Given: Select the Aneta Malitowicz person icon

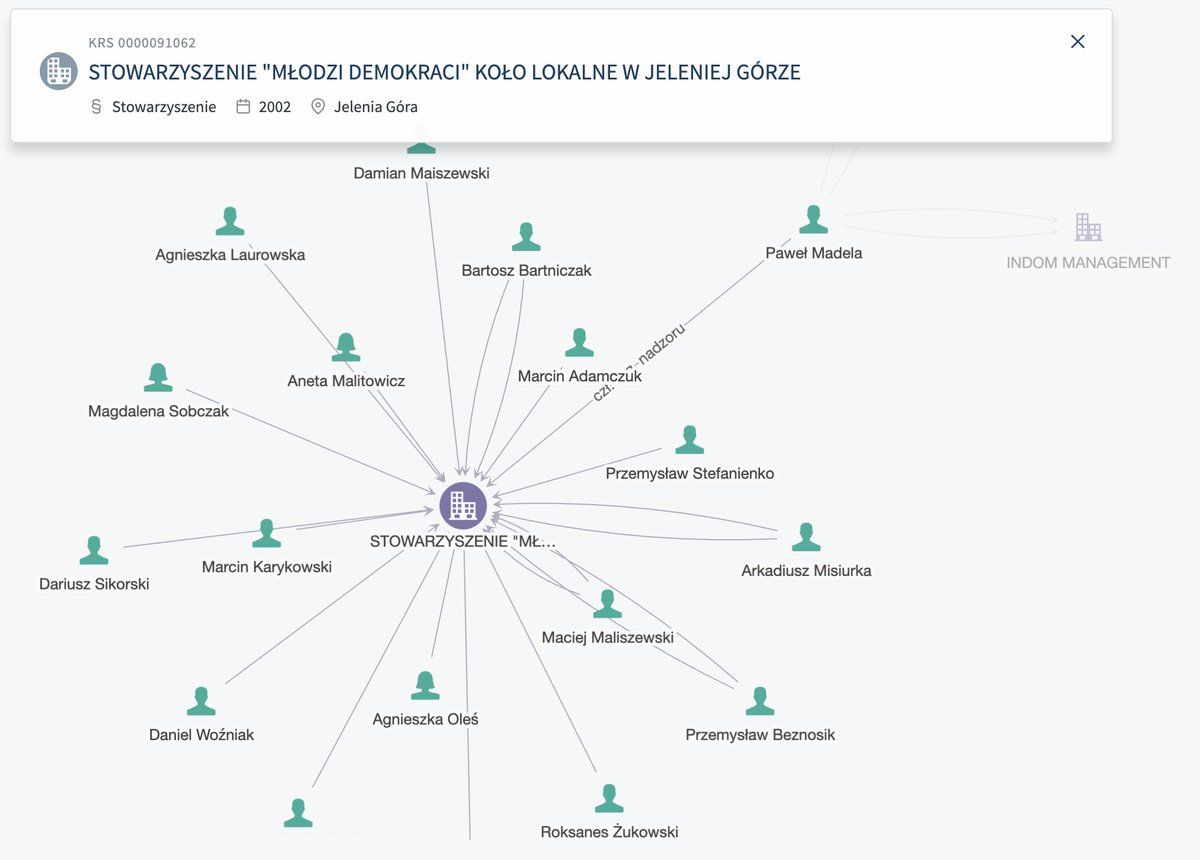Looking at the screenshot, I should point(346,347).
